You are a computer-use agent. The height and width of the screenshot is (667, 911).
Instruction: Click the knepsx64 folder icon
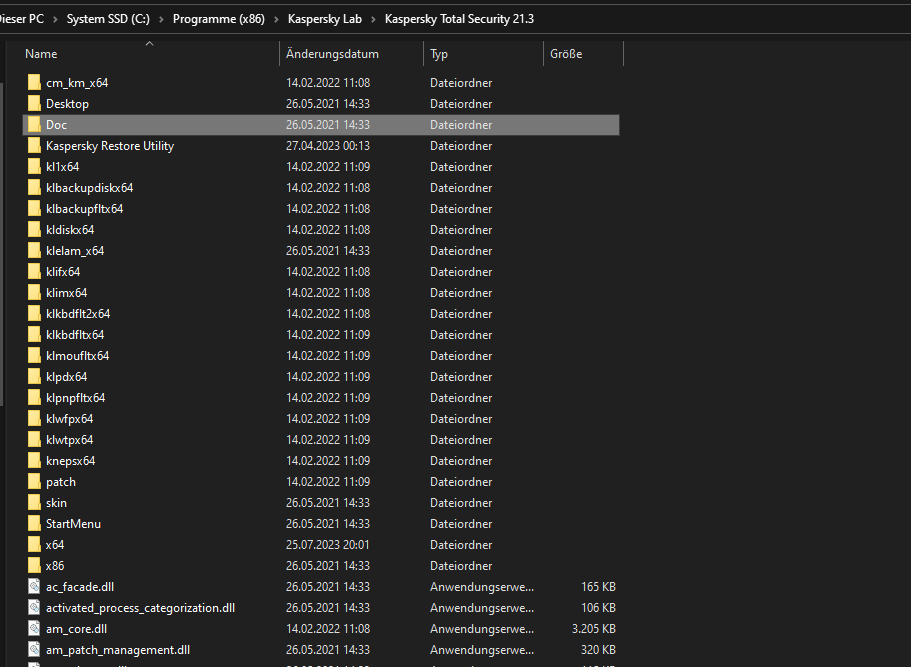click(x=34, y=461)
